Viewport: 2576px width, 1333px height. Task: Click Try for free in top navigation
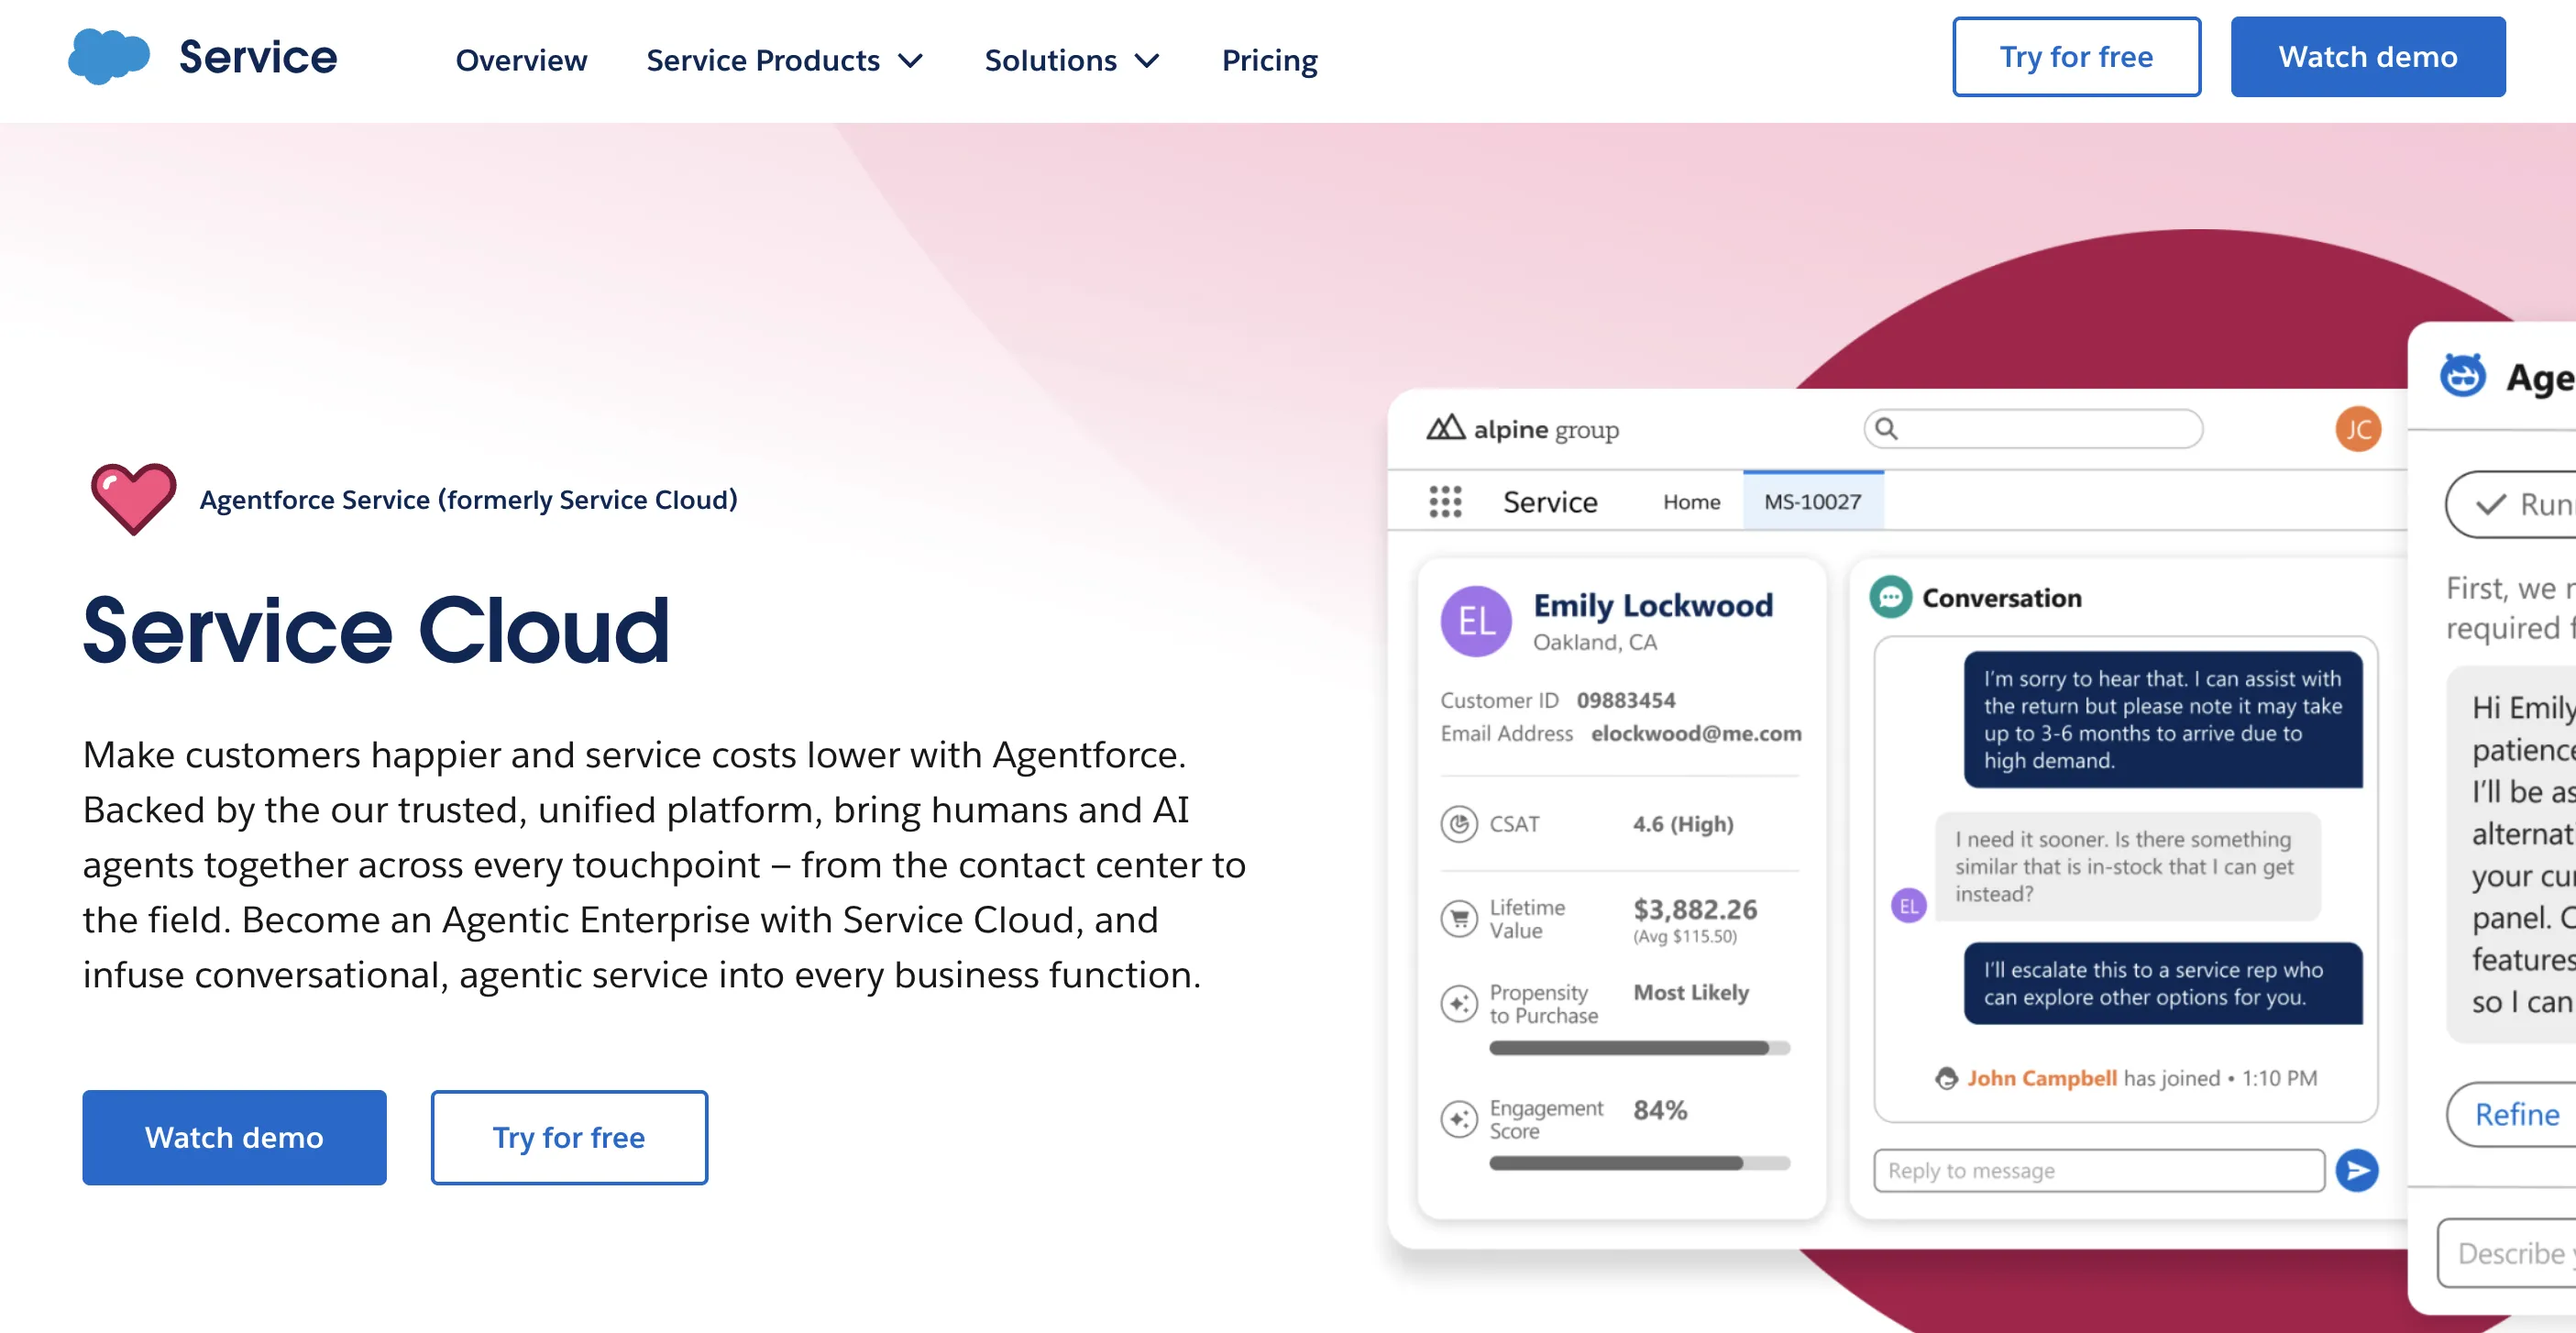(x=2076, y=57)
